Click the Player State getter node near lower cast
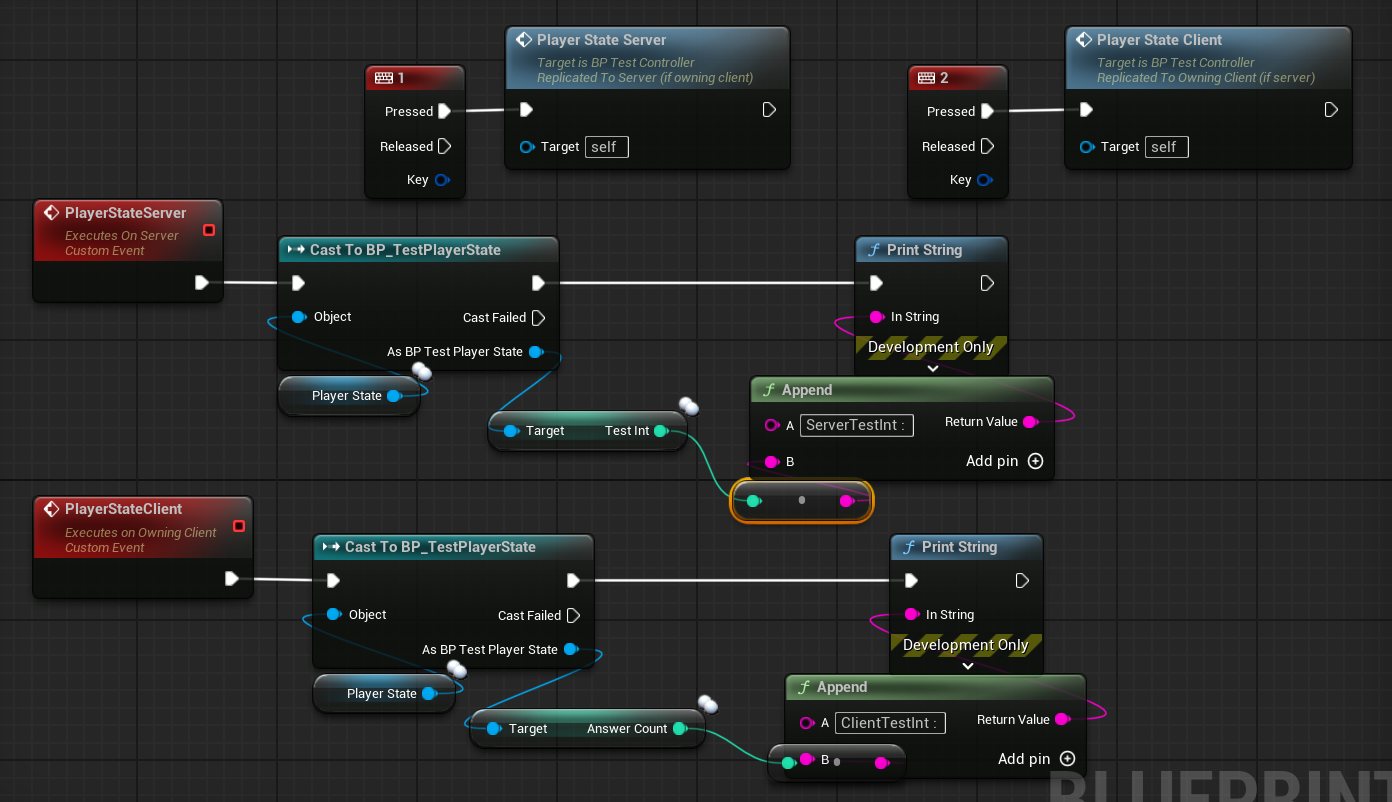The image size is (1392, 802). tap(383, 694)
